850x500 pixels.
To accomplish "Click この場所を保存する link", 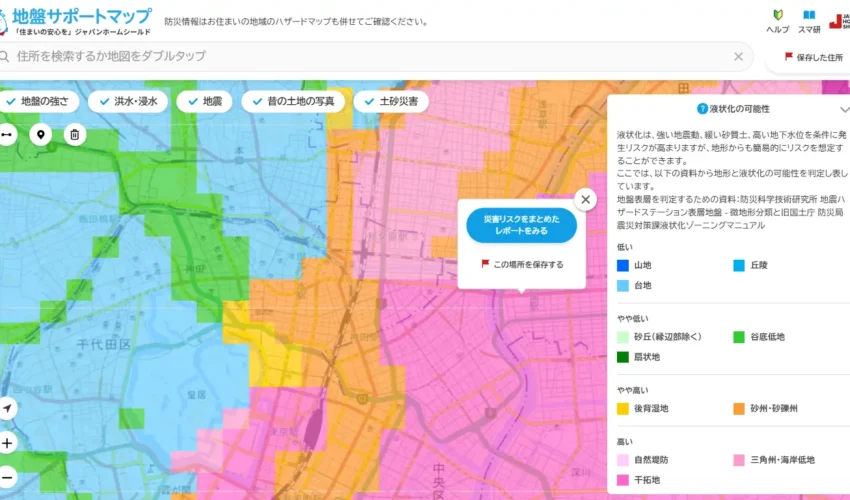I will [x=521, y=264].
